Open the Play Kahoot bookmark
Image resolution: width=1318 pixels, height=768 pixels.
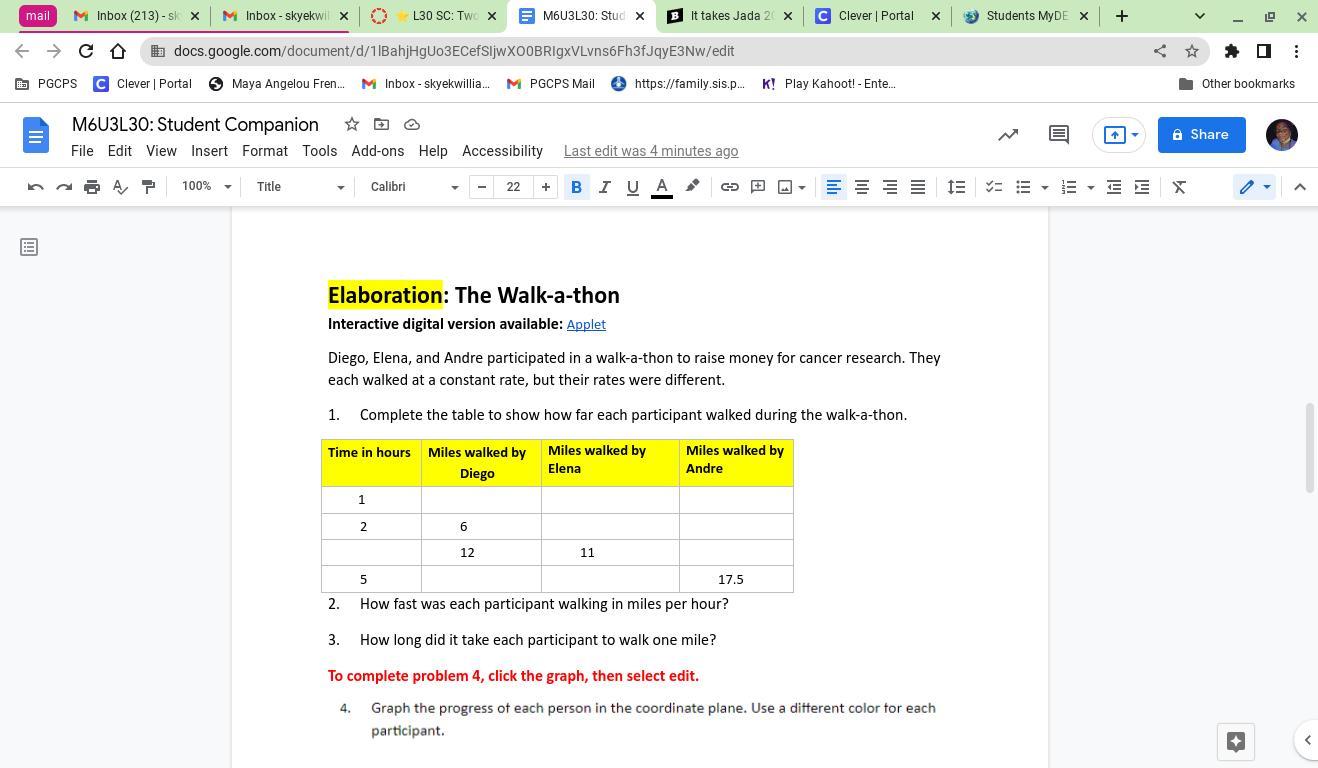[x=829, y=84]
